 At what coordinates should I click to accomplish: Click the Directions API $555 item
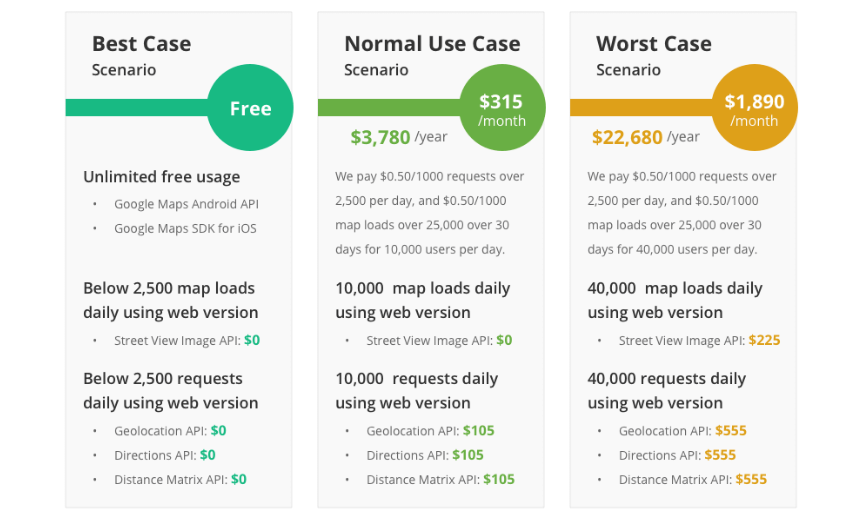tap(677, 455)
